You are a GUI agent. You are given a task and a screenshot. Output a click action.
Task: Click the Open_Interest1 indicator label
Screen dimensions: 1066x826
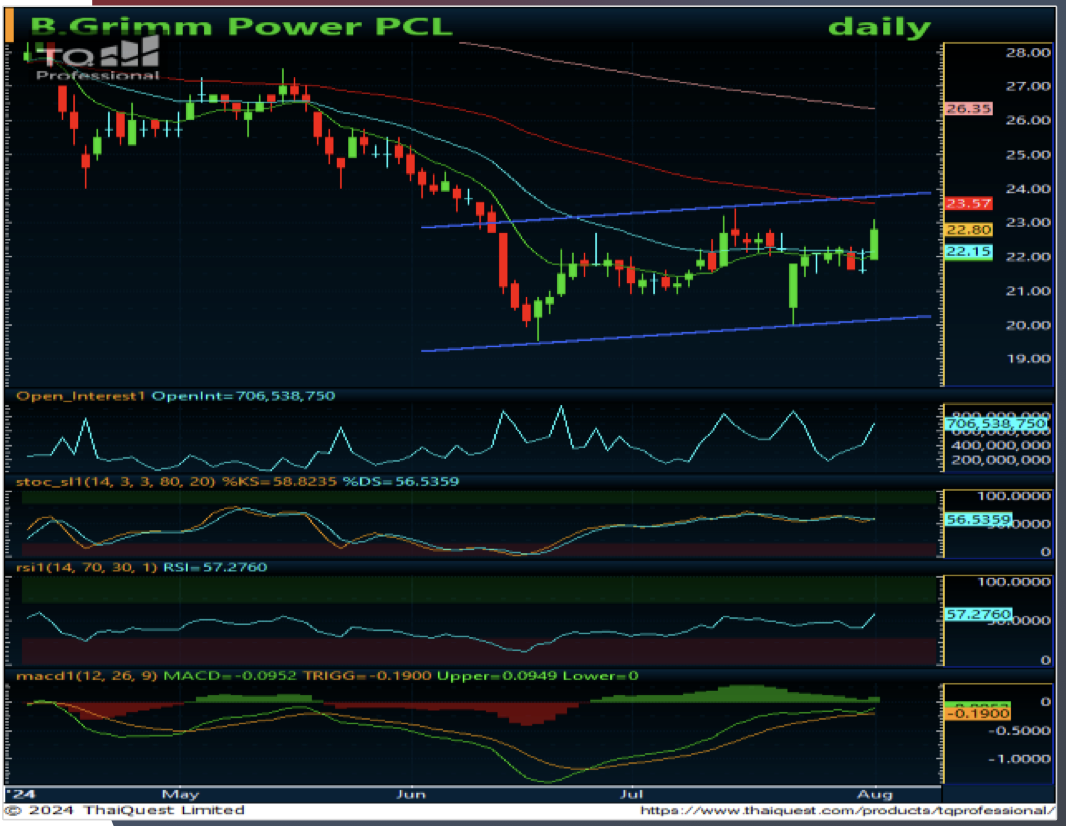click(x=80, y=396)
